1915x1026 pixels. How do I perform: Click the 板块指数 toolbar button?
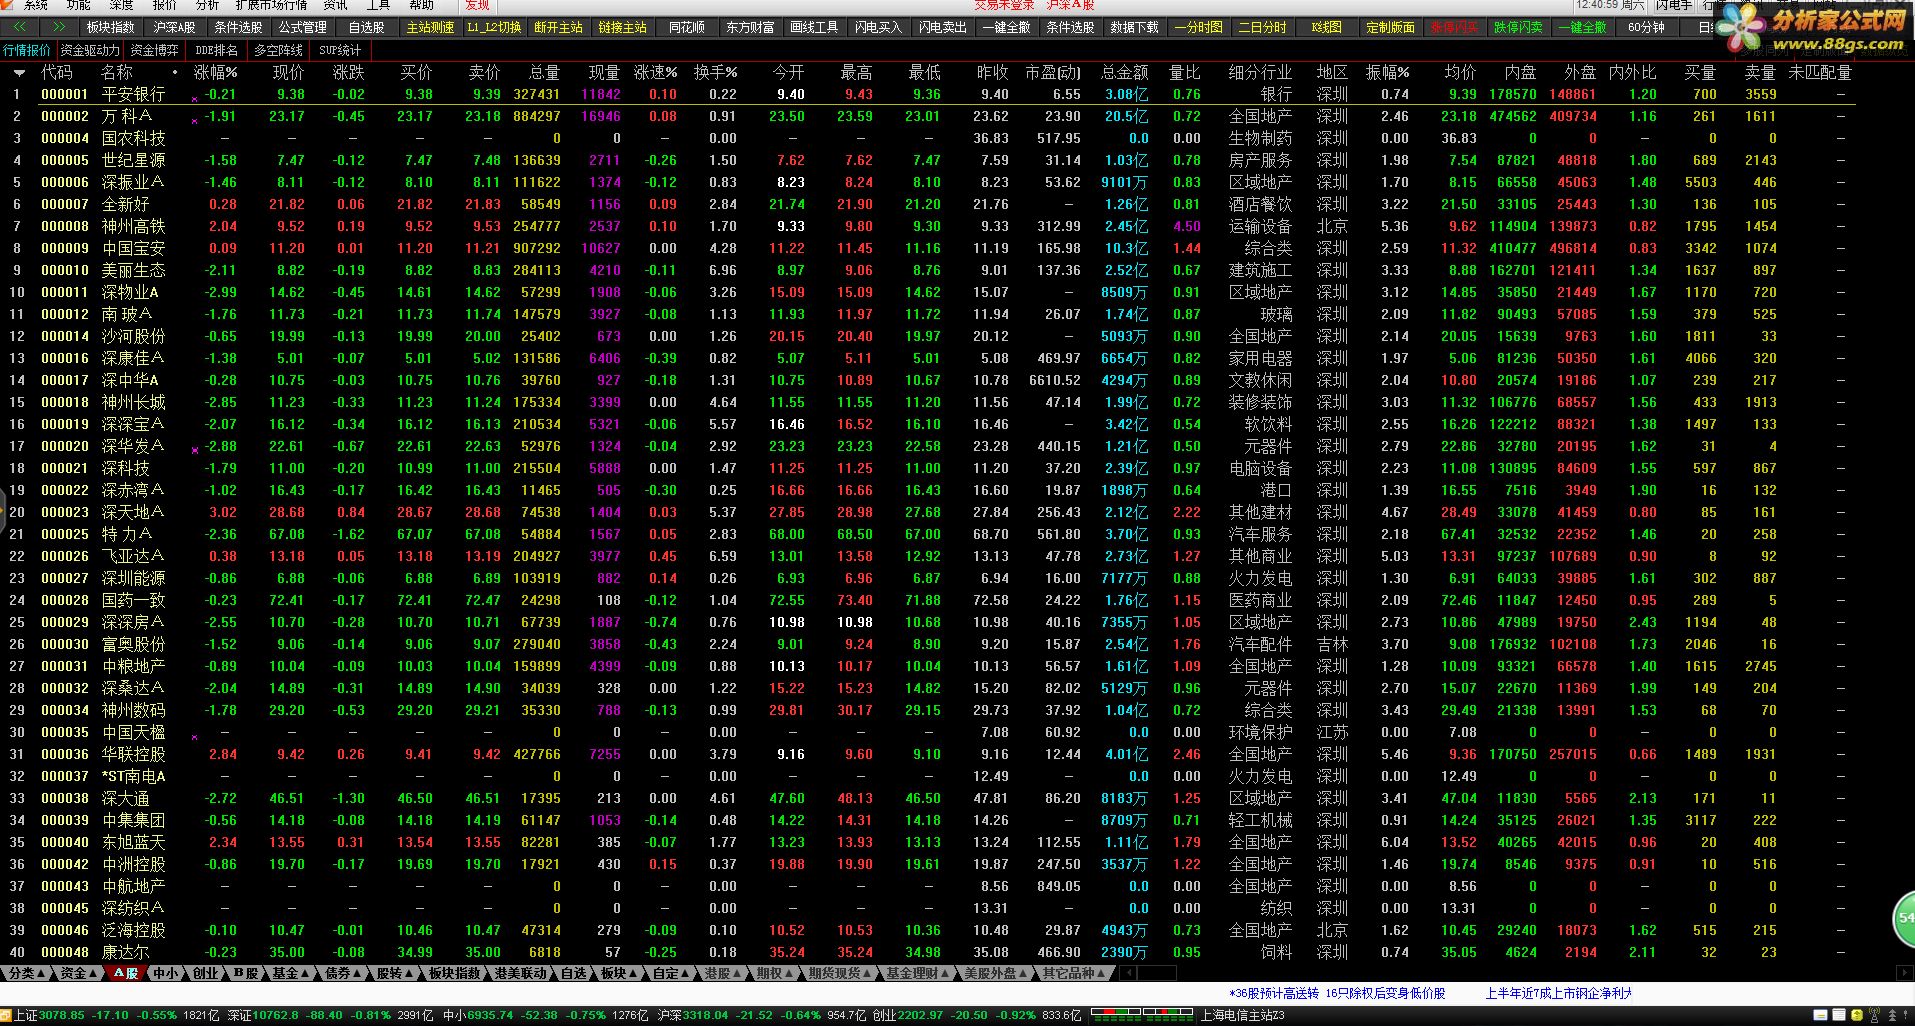tap(110, 27)
